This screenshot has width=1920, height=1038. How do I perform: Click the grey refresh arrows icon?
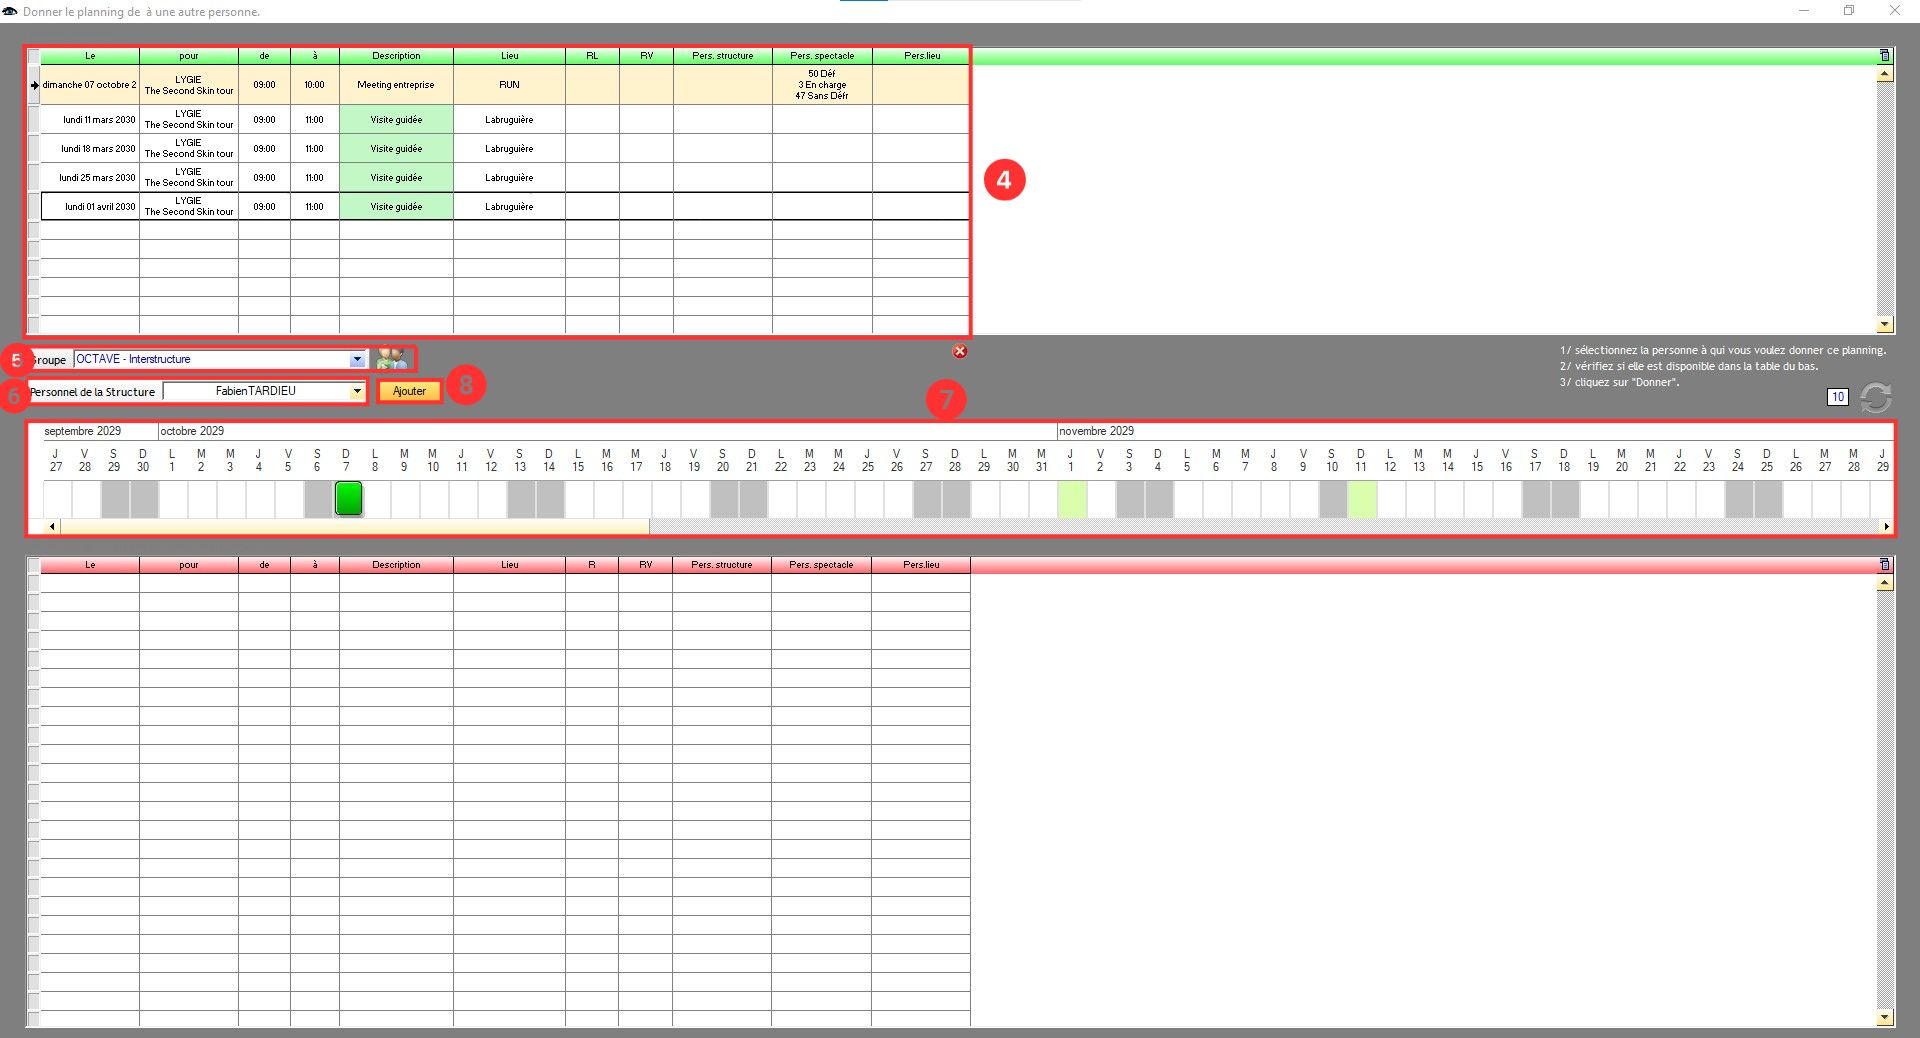coord(1876,398)
